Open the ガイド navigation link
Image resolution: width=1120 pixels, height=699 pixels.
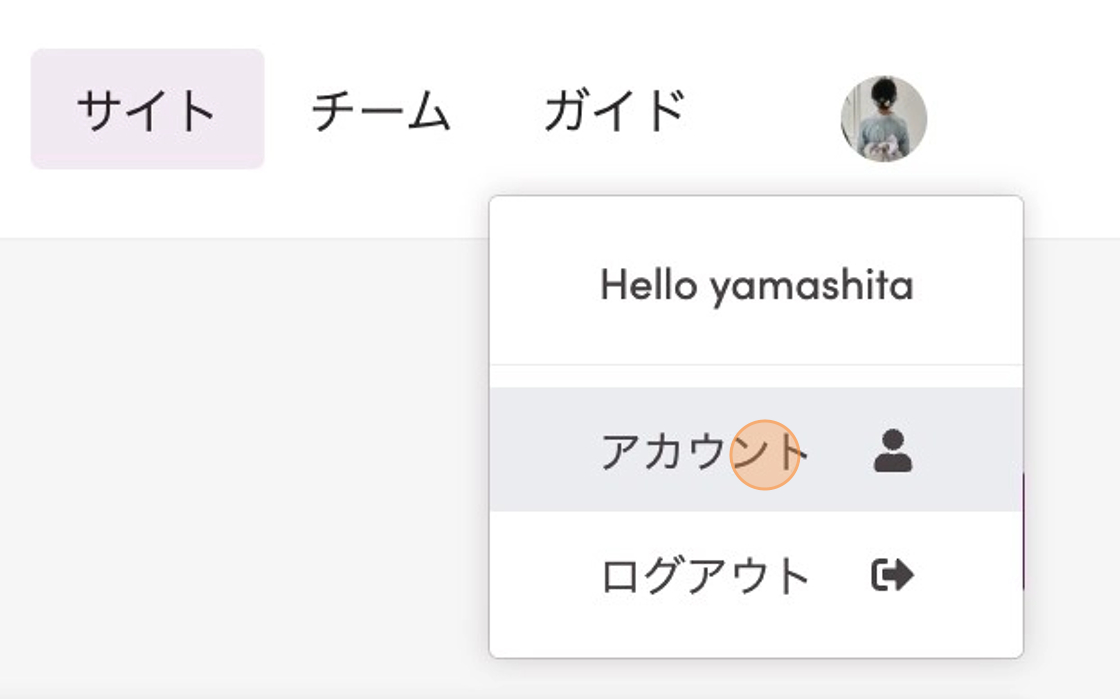pos(615,110)
